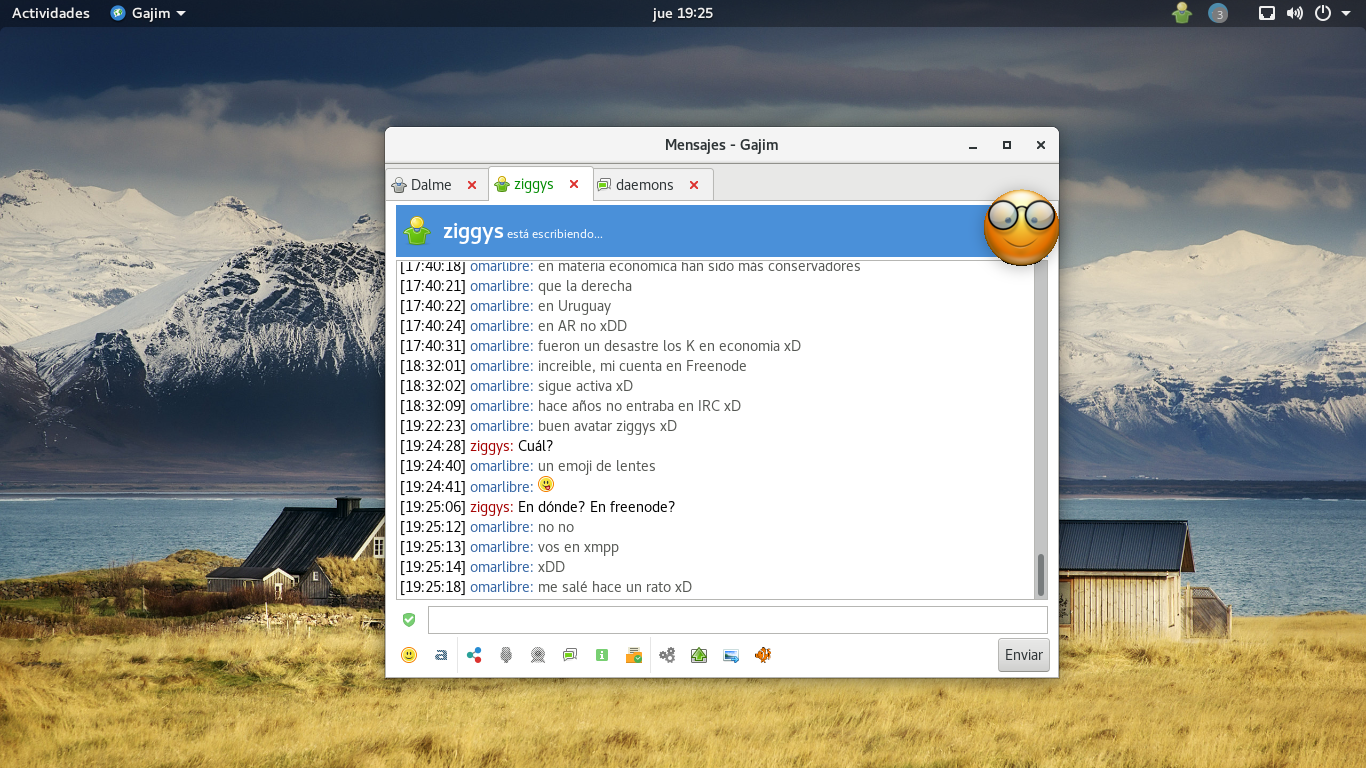1366x768 pixels.
Task: Click the network connection icon in top bar
Action: [x=1267, y=13]
